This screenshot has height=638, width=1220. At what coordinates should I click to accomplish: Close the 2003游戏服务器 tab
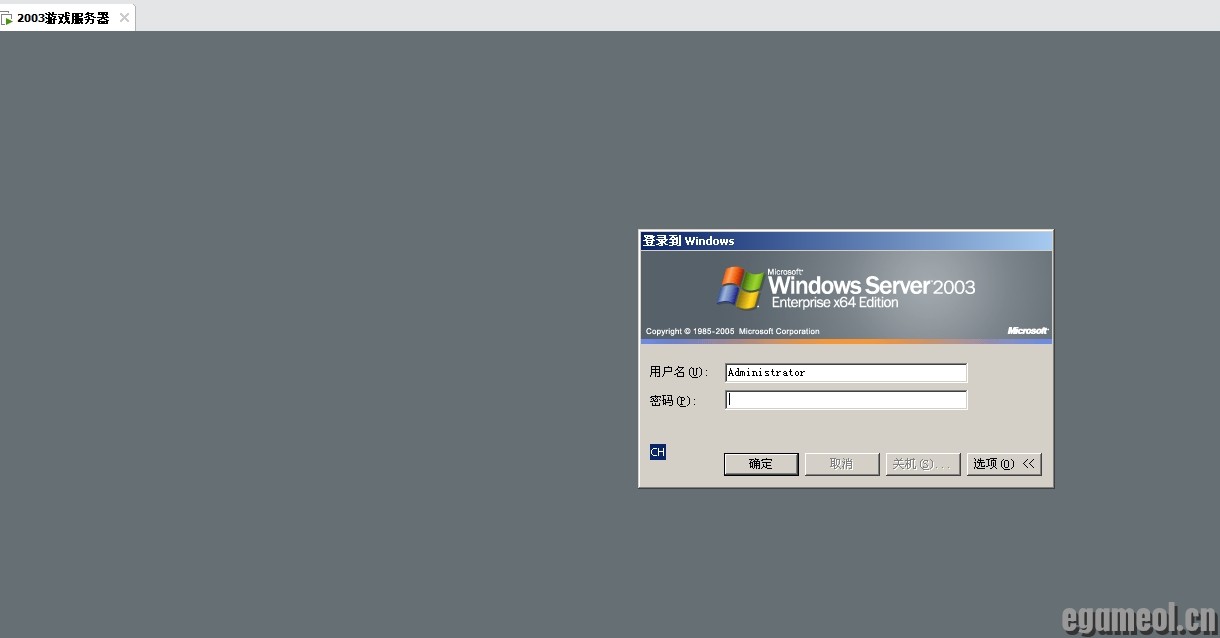click(x=124, y=18)
